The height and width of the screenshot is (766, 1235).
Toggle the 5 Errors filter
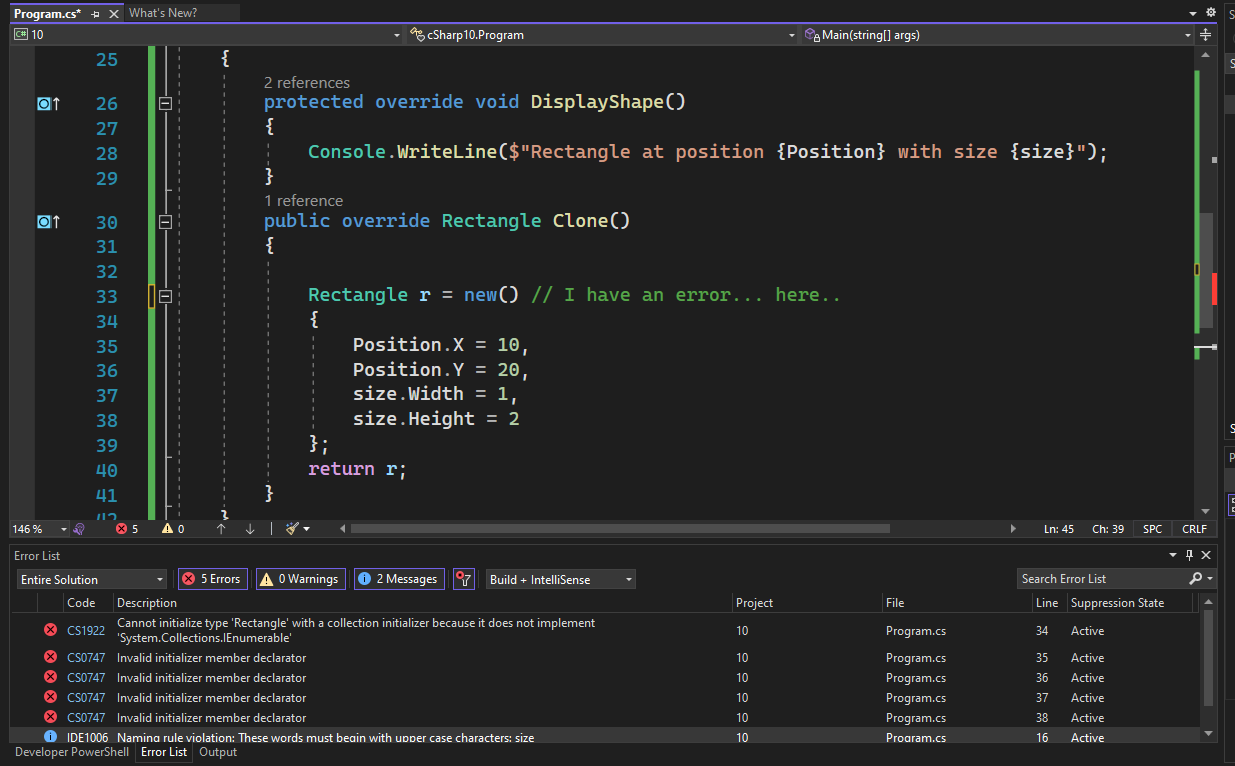tap(212, 579)
